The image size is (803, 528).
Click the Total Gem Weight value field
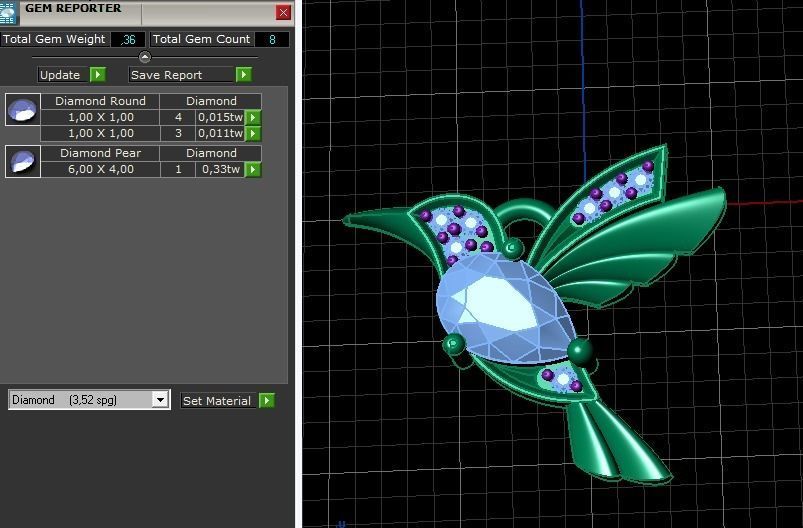[128, 40]
